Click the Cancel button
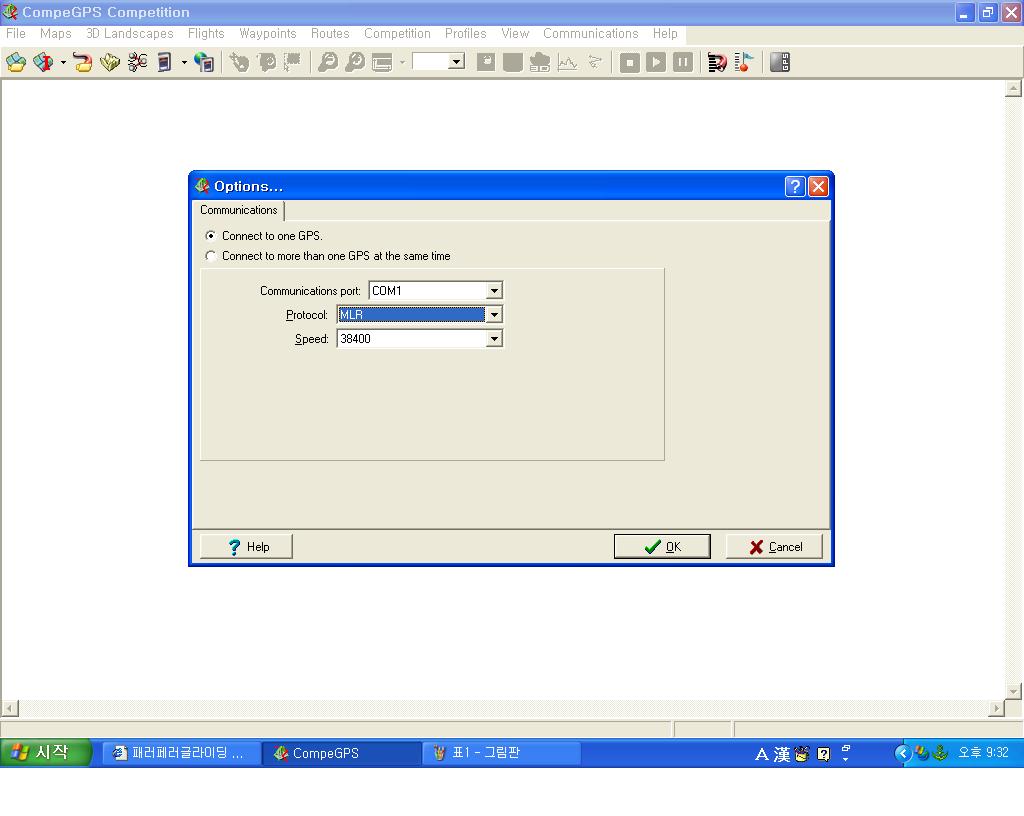 tap(775, 546)
